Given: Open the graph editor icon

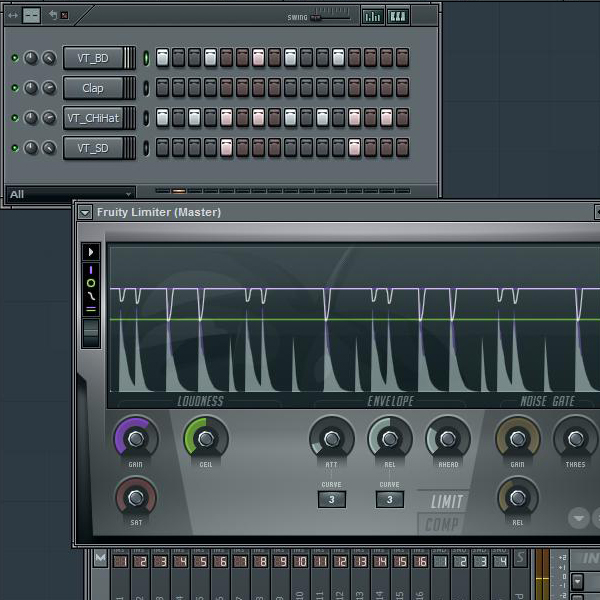Looking at the screenshot, I should (372, 16).
